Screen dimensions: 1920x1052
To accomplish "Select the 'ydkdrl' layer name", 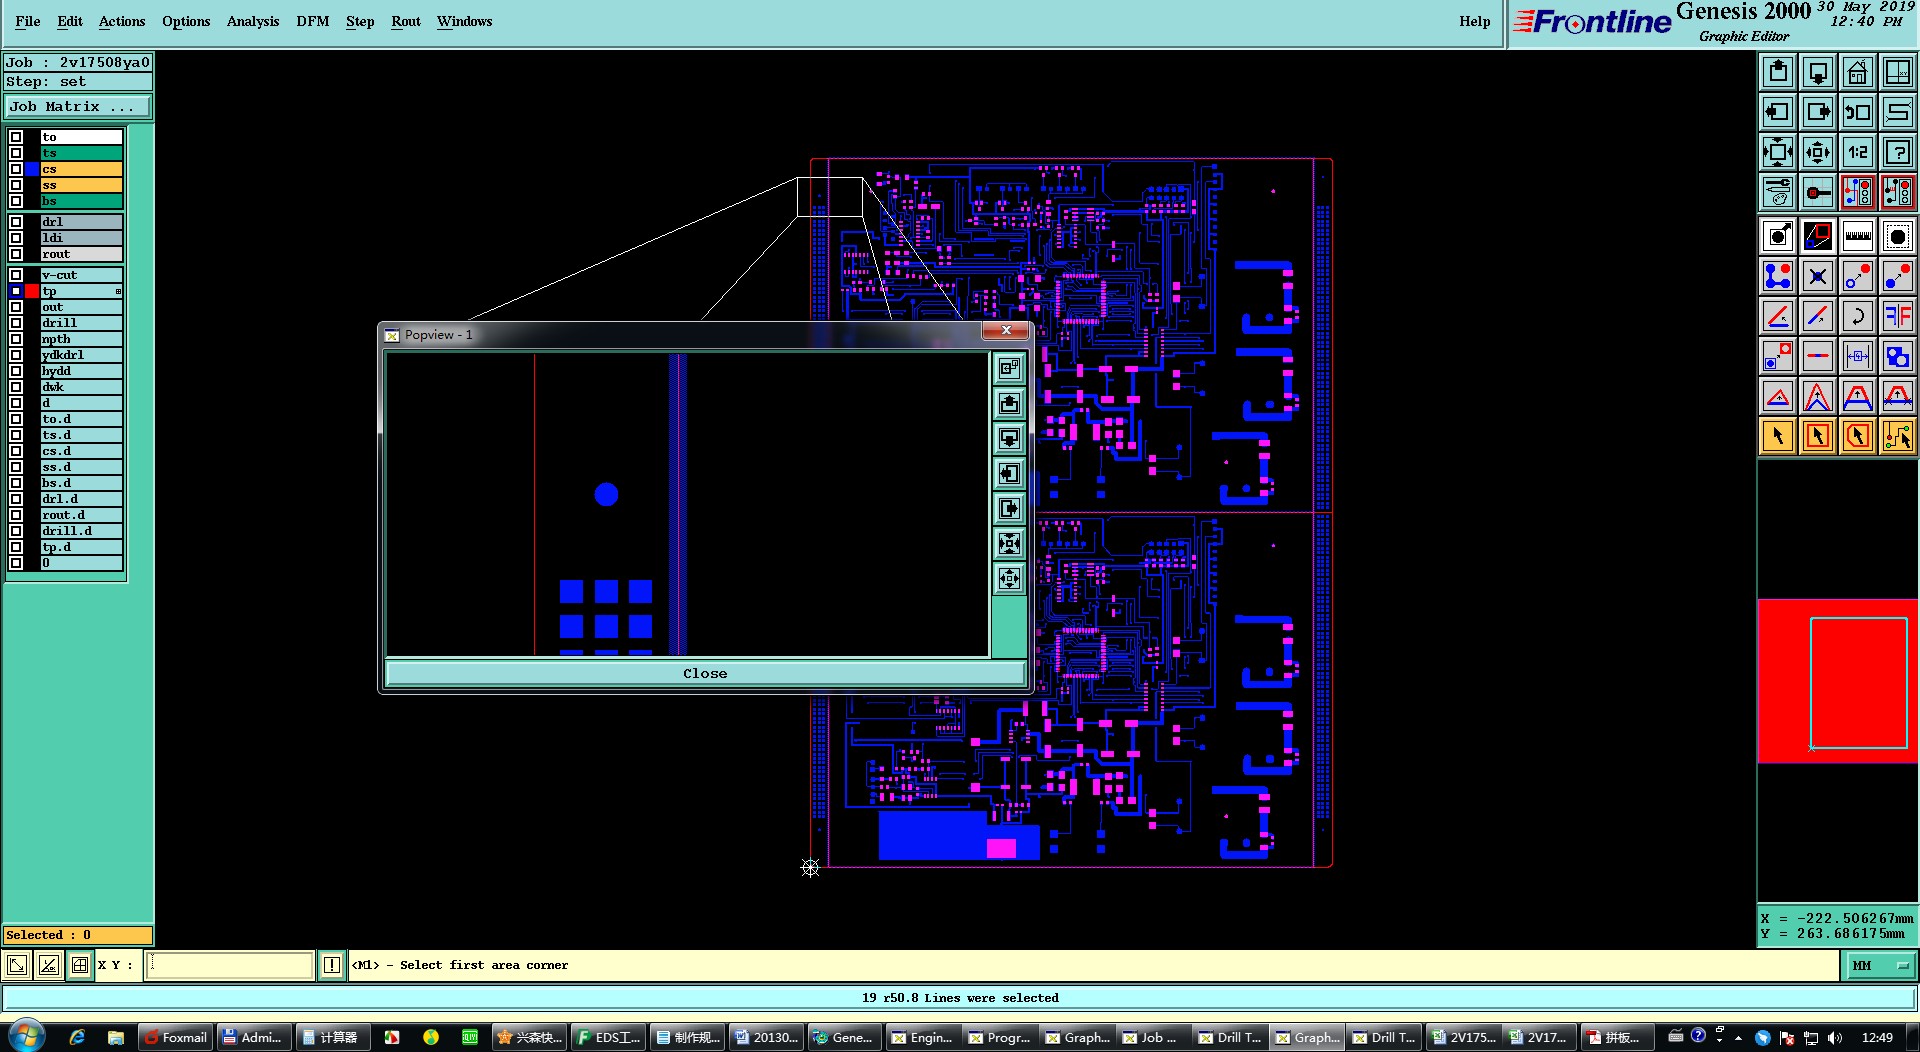I will [81, 355].
